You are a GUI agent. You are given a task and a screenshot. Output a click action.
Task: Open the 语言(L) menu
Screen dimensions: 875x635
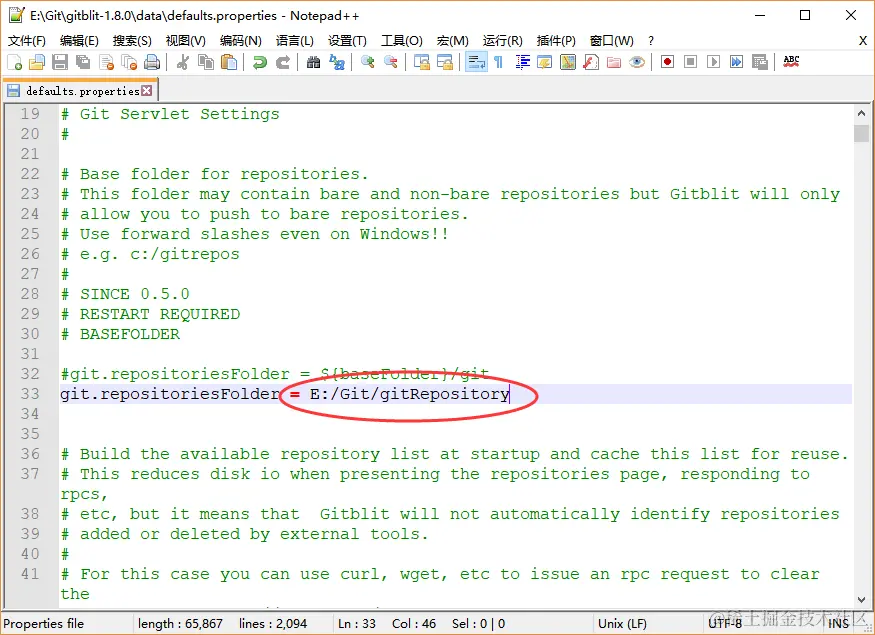295,41
